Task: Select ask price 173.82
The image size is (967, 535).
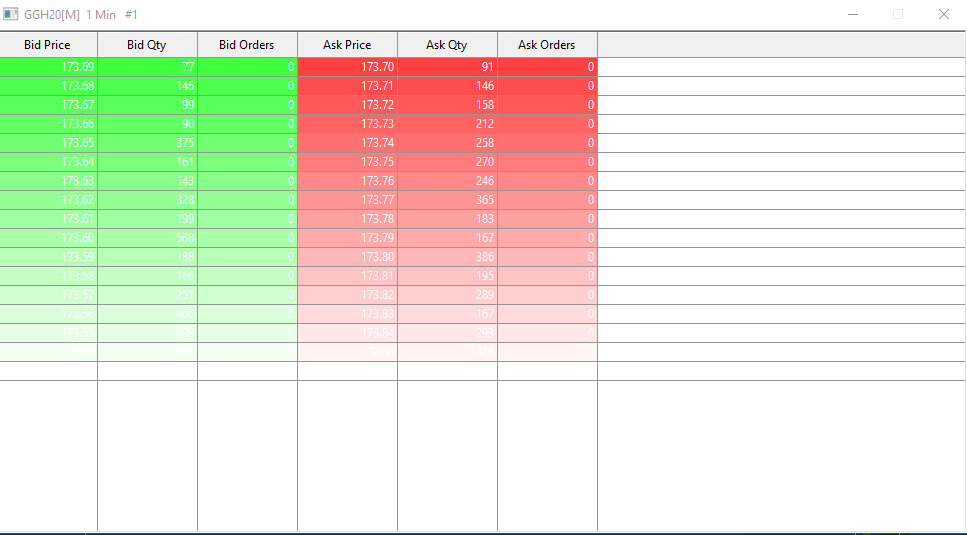Action: 347,295
